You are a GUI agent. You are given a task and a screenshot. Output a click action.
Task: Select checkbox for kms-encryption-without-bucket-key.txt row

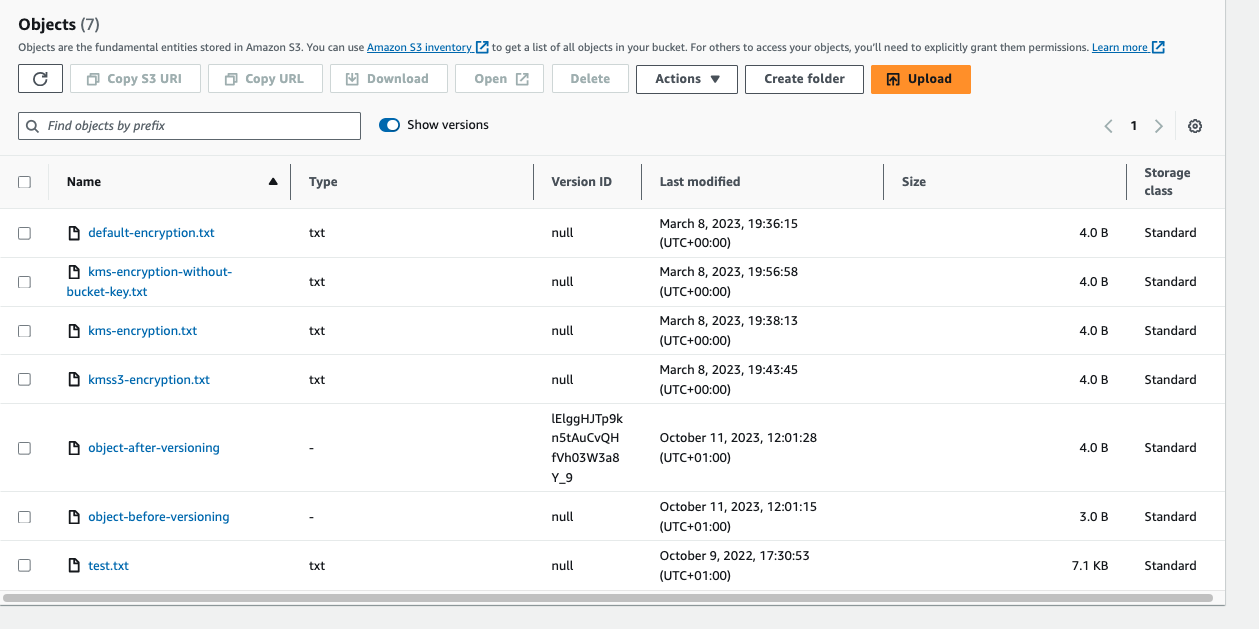click(x=25, y=282)
